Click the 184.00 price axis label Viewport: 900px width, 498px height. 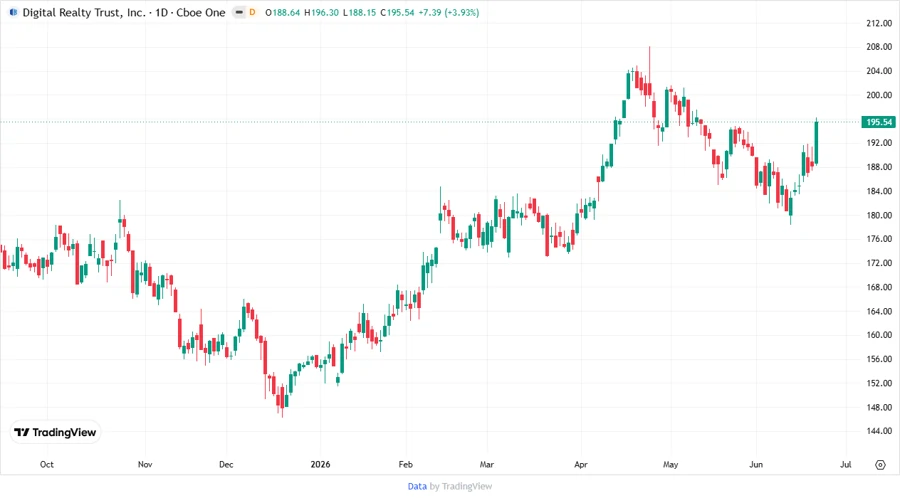click(879, 191)
